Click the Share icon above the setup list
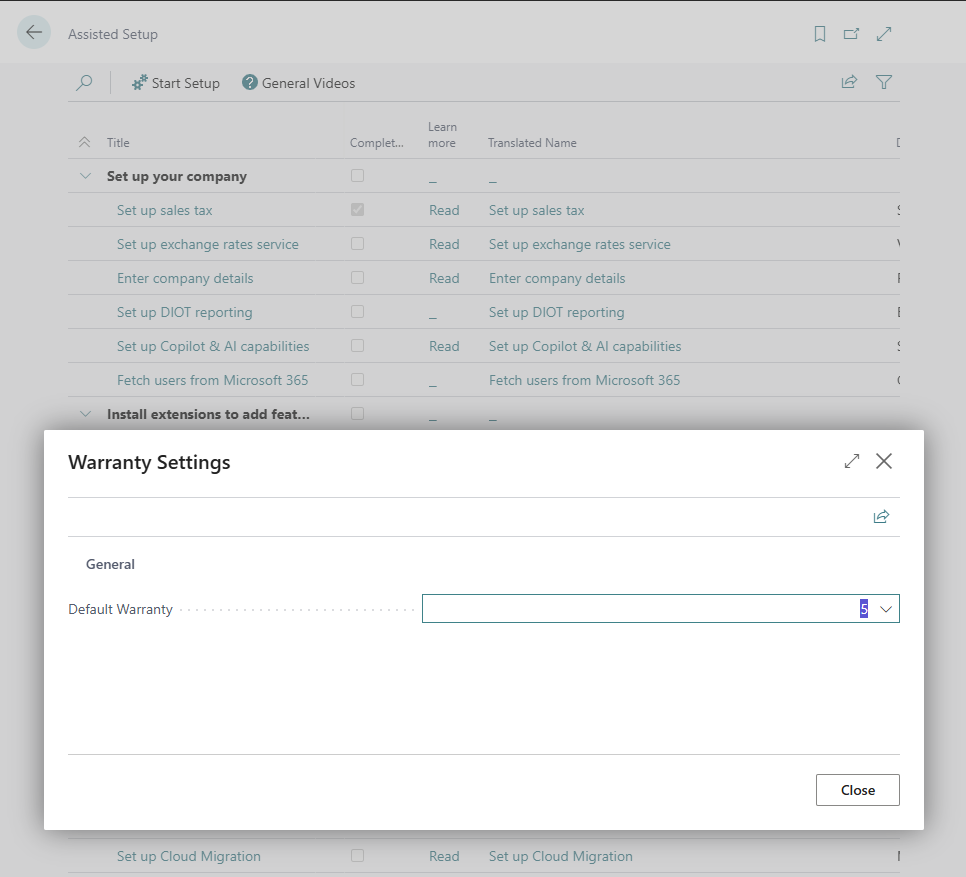966x877 pixels. (849, 82)
